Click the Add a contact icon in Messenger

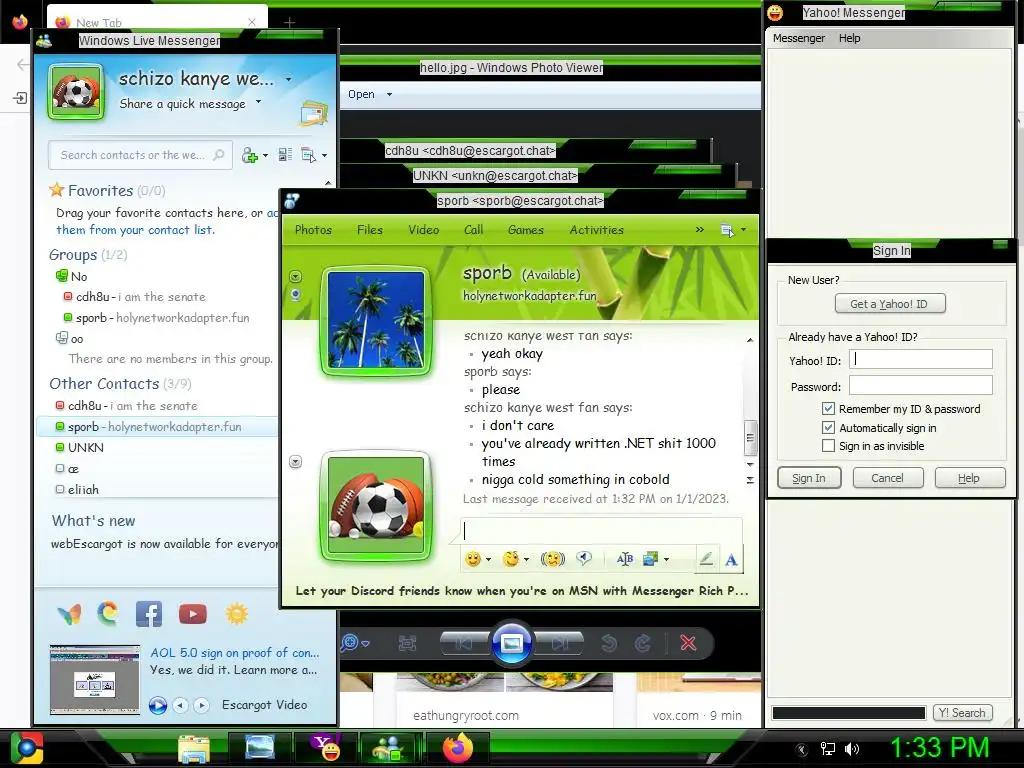250,155
